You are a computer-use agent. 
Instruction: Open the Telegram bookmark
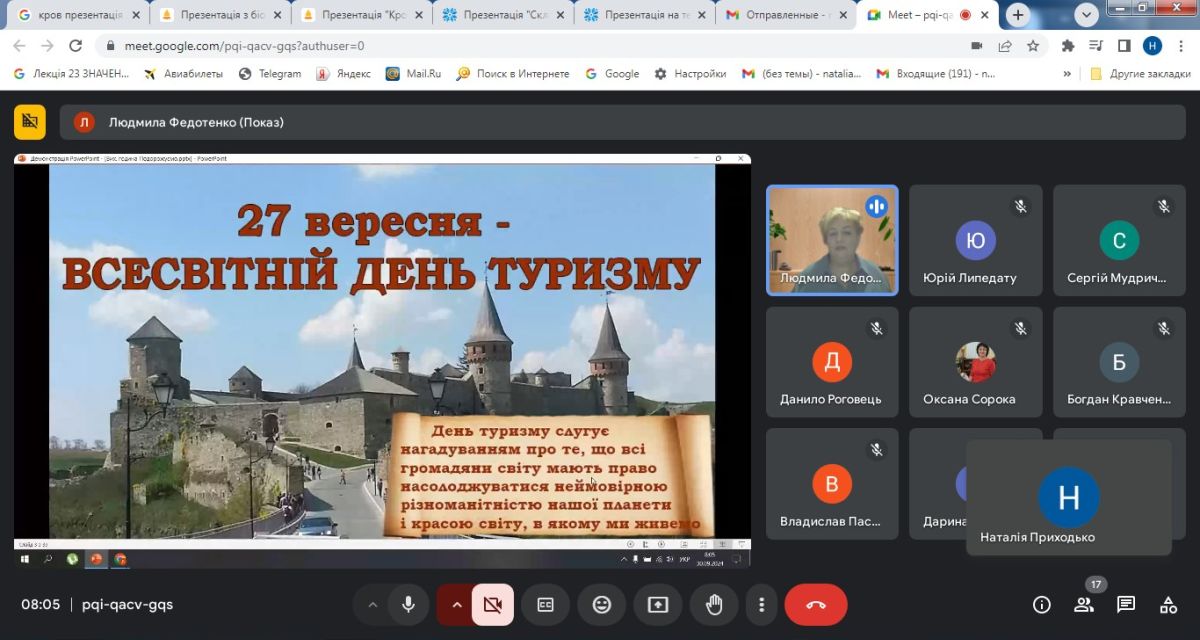click(x=270, y=73)
